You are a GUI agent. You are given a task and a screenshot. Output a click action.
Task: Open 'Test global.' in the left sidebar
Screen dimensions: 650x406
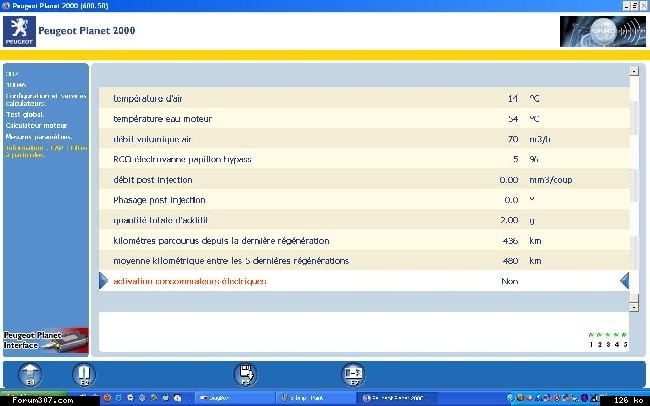point(25,114)
